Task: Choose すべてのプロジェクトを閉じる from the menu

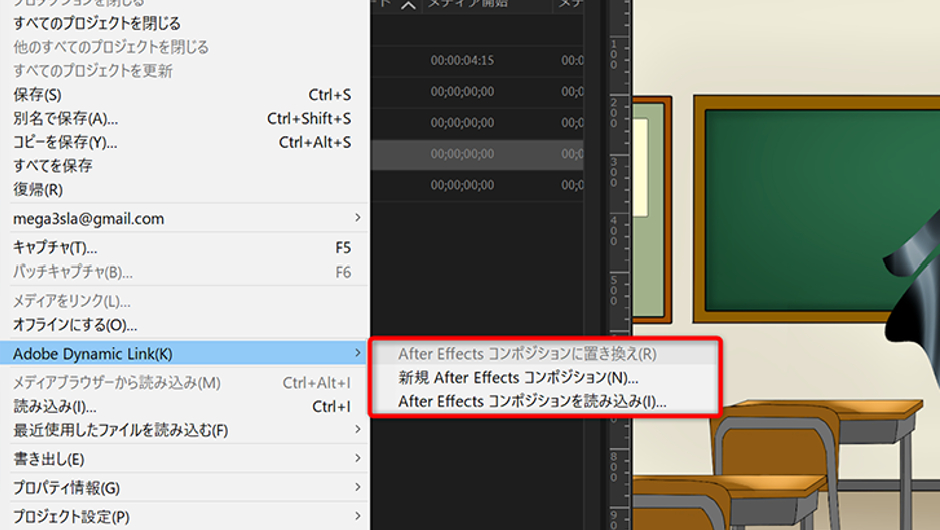Action: click(184, 23)
